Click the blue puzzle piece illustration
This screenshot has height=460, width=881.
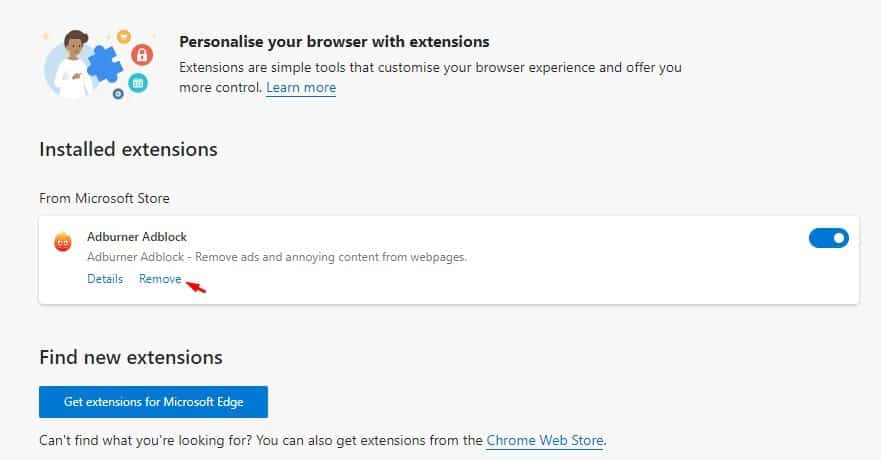(104, 64)
